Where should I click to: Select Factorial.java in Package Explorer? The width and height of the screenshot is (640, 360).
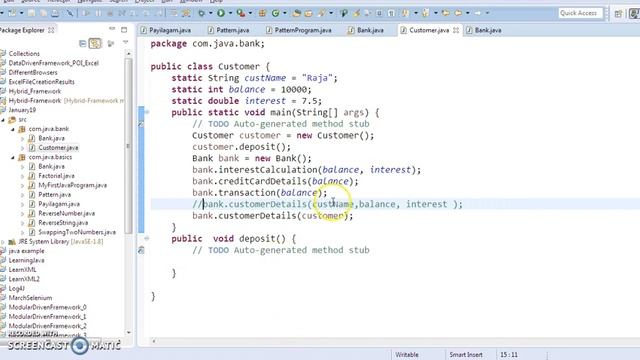[56, 176]
